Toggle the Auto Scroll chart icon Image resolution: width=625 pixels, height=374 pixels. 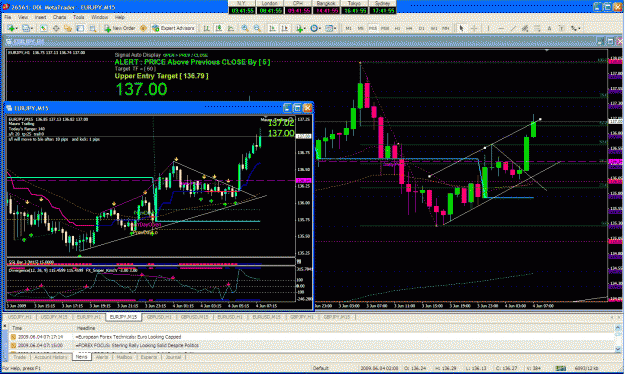[x=272, y=28]
